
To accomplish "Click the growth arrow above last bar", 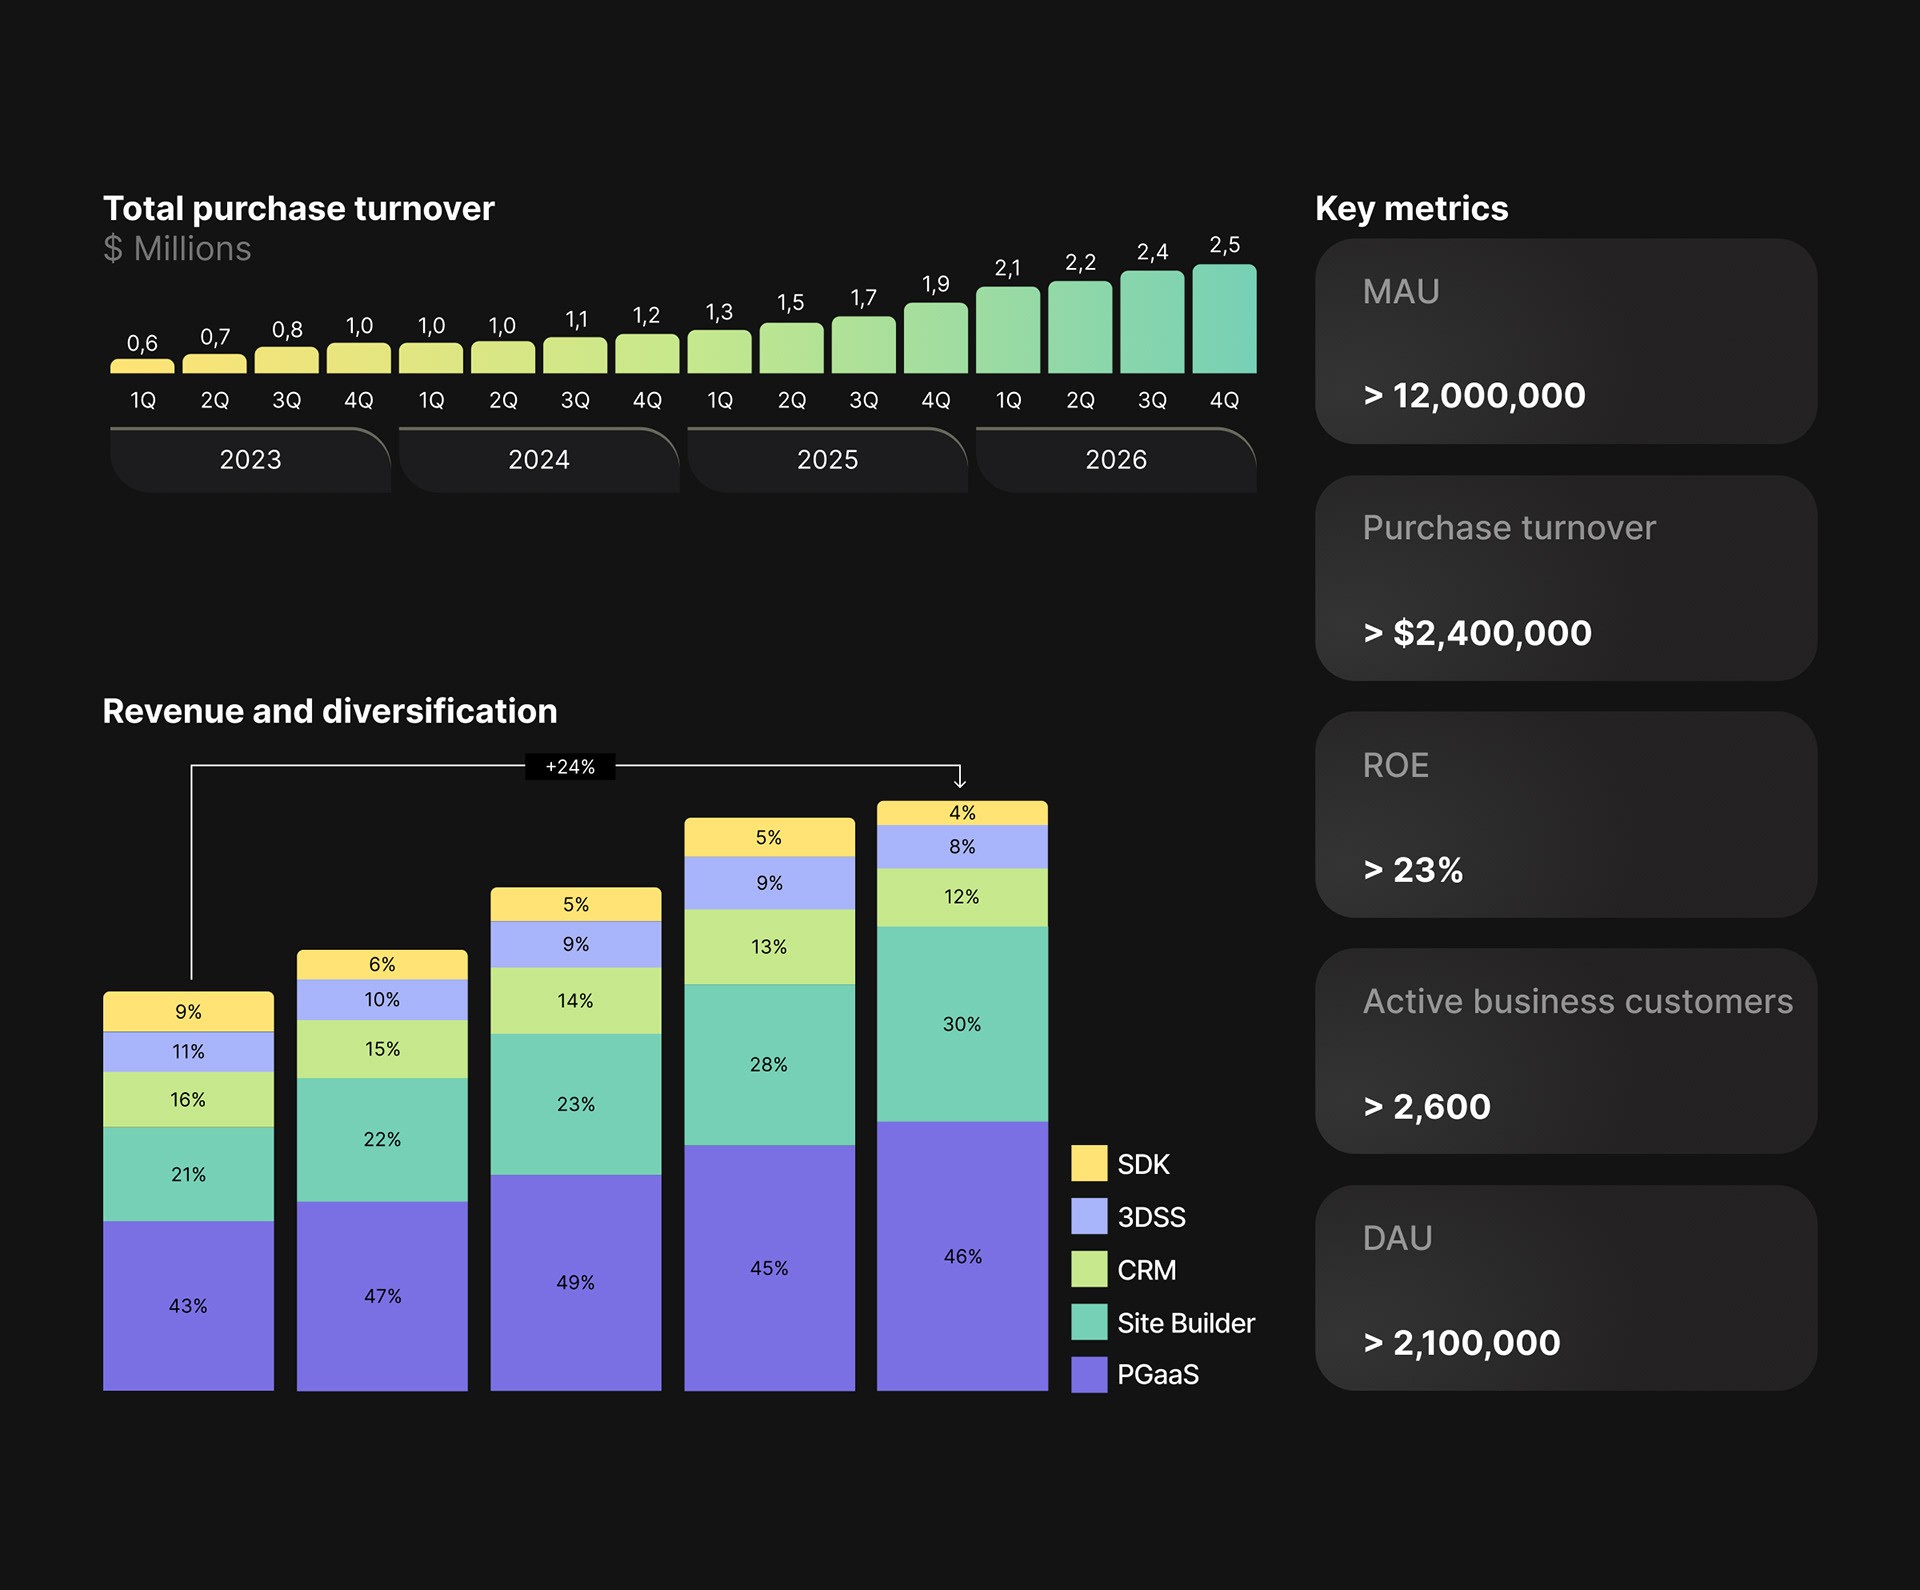I will (960, 778).
